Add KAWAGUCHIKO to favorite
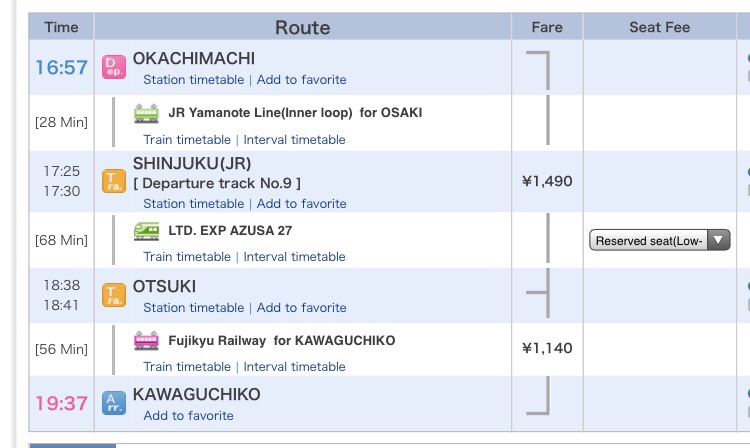This screenshot has height=448, width=750. point(188,416)
